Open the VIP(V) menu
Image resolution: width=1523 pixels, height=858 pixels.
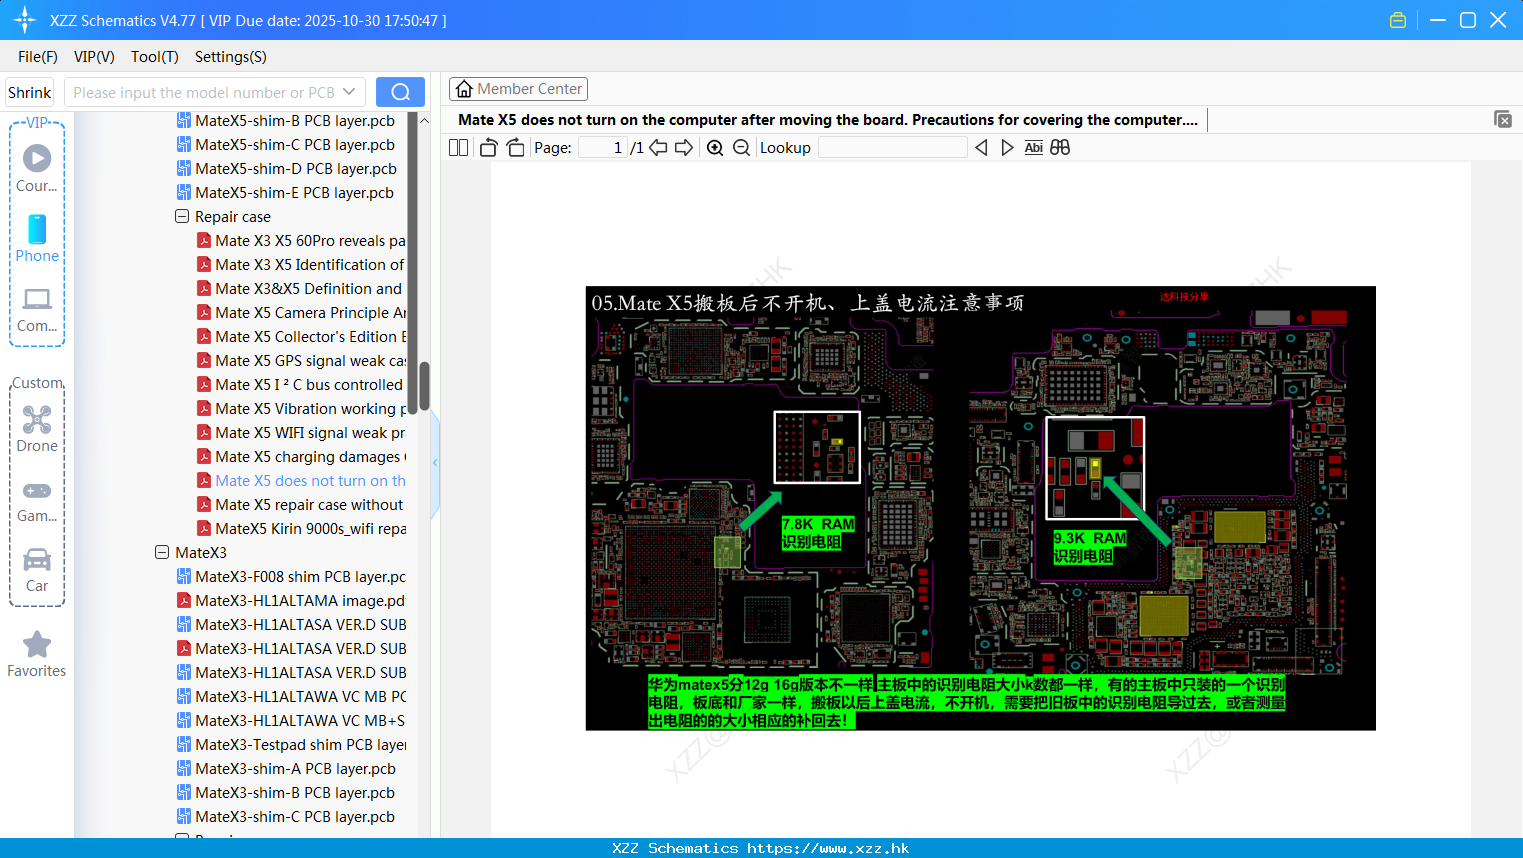94,57
